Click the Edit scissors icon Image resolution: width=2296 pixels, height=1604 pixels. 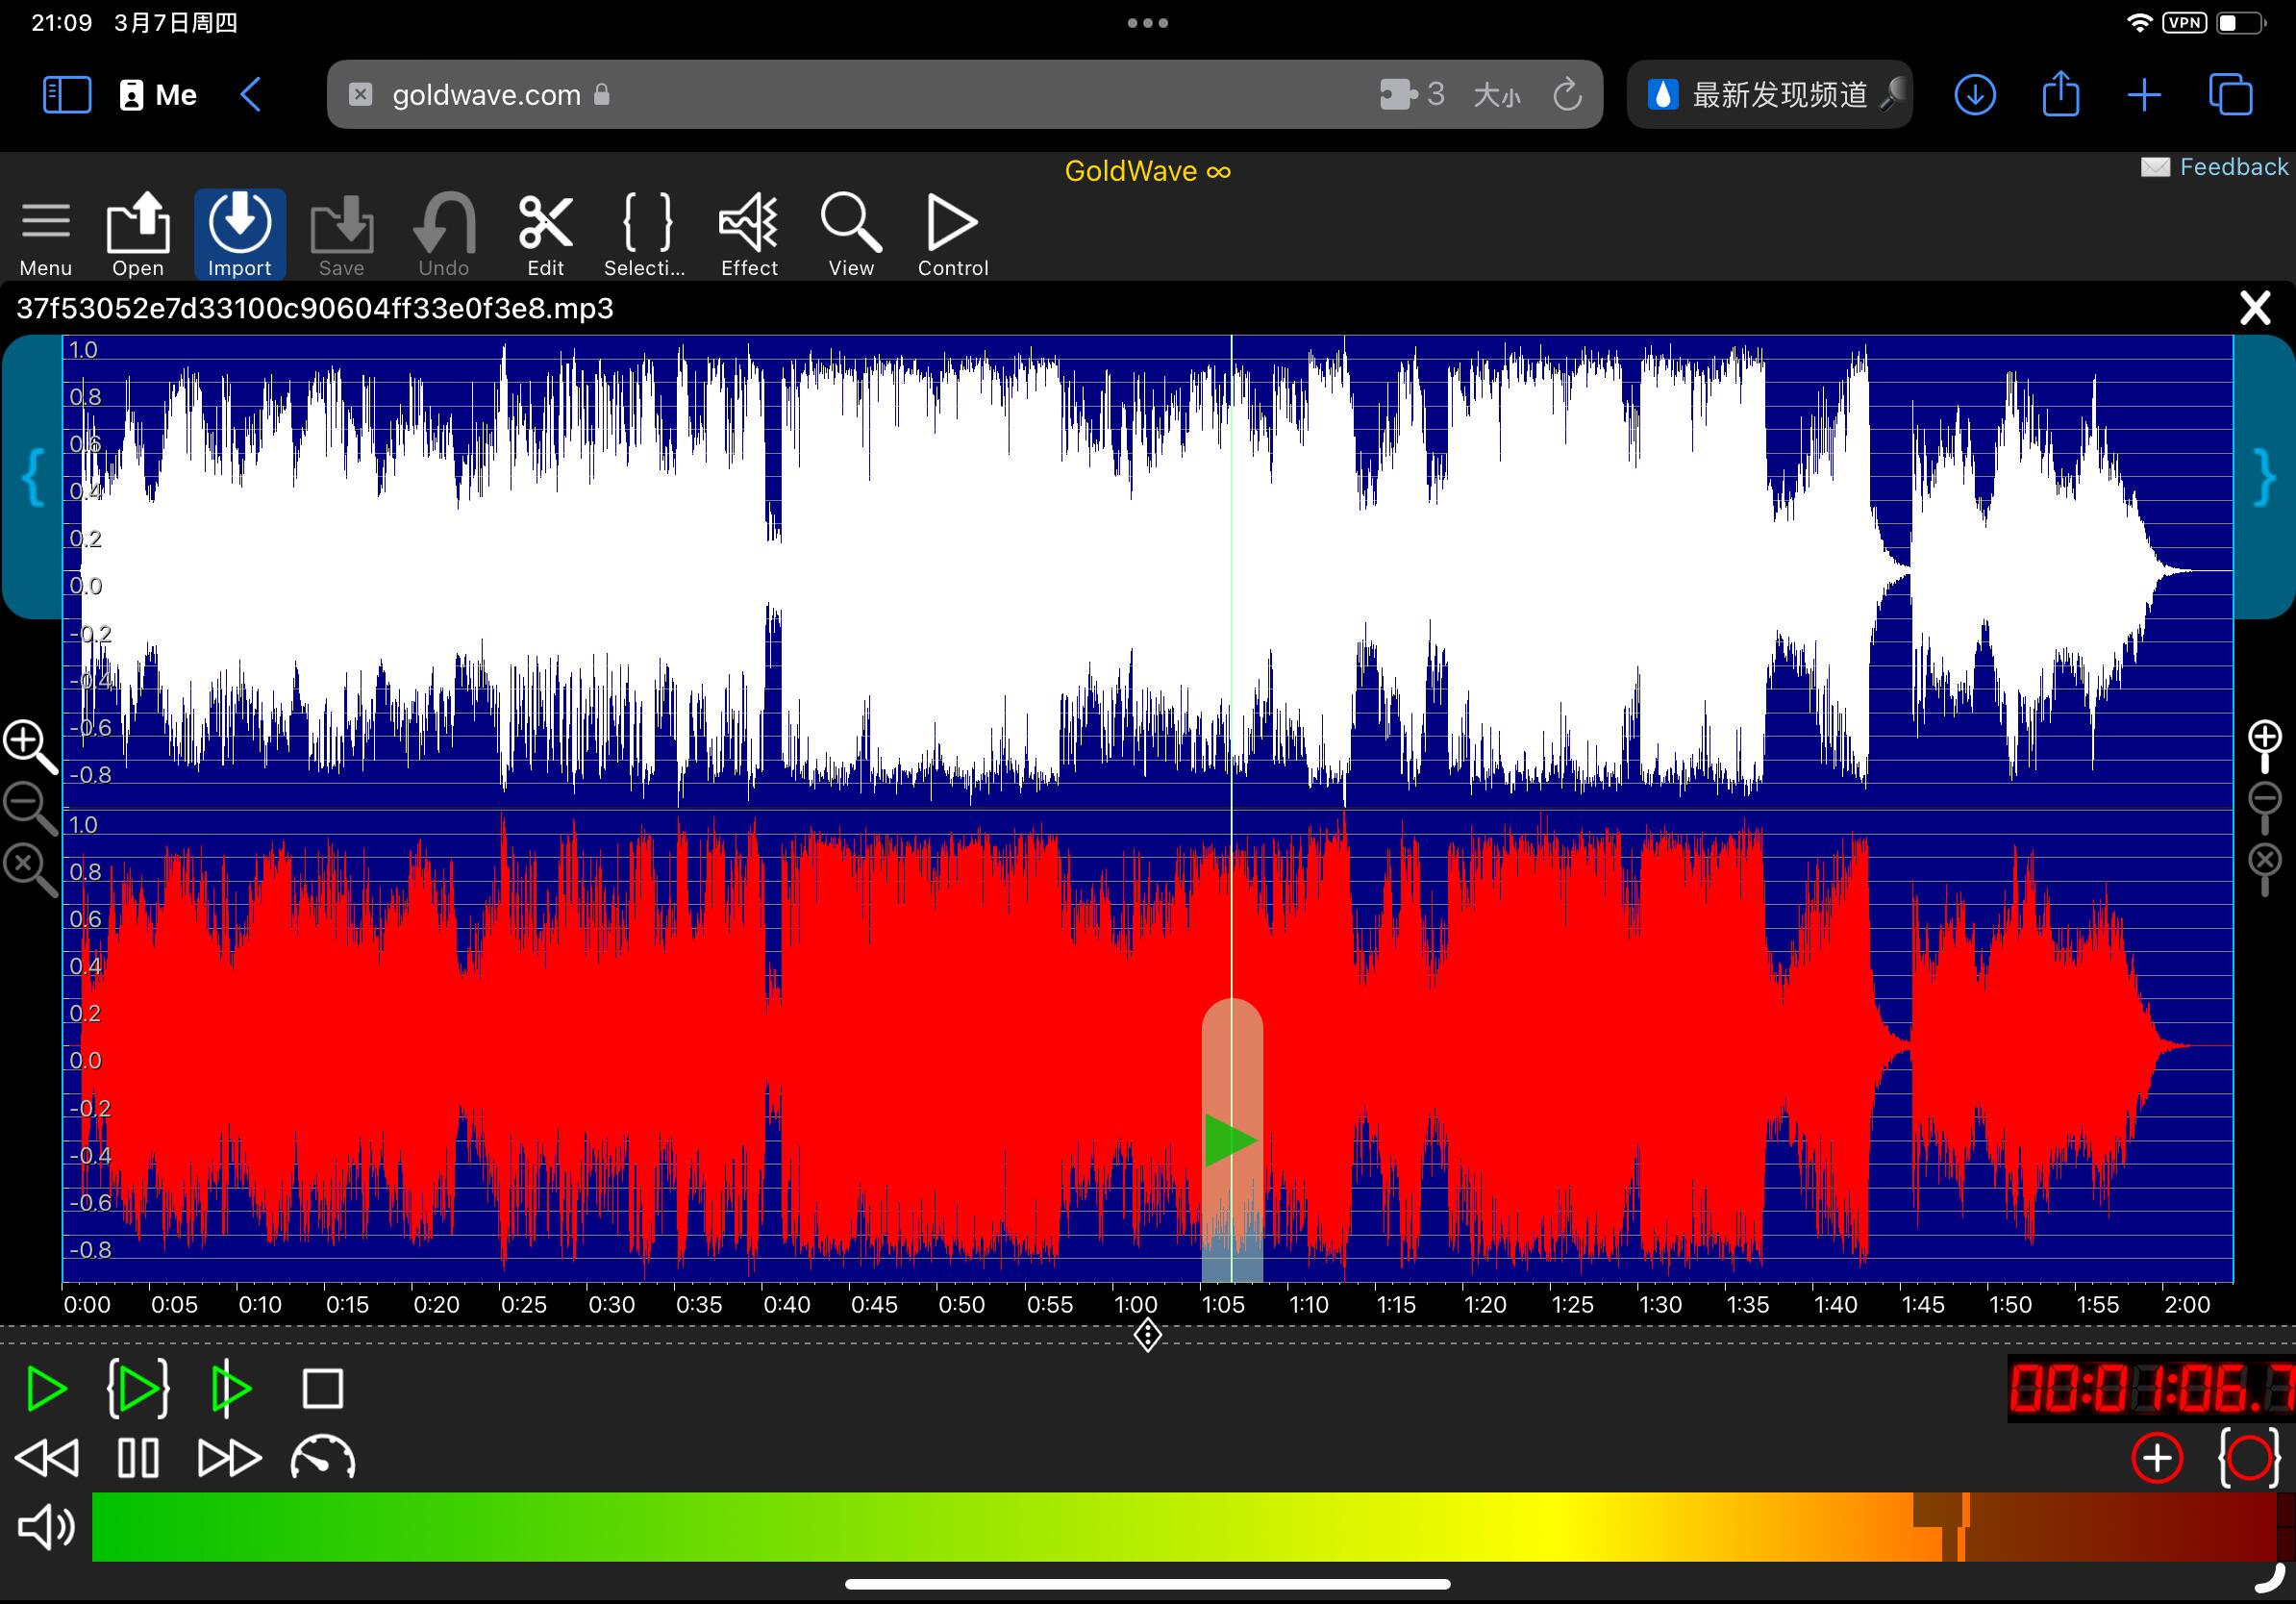click(x=545, y=224)
